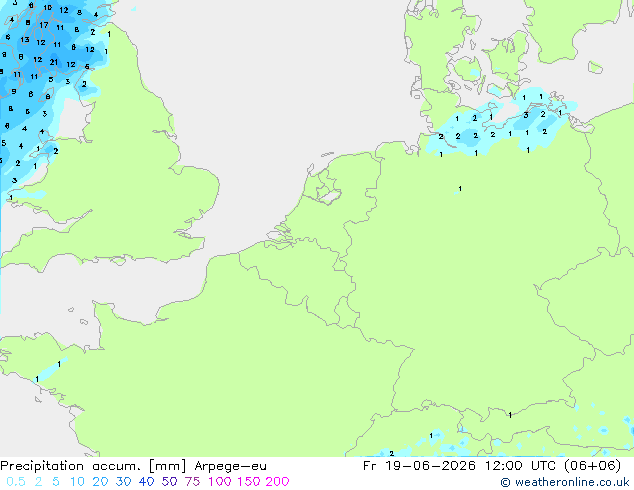The height and width of the screenshot is (490, 634).
Task: Click the 50 legend value
Action: coord(169,482)
